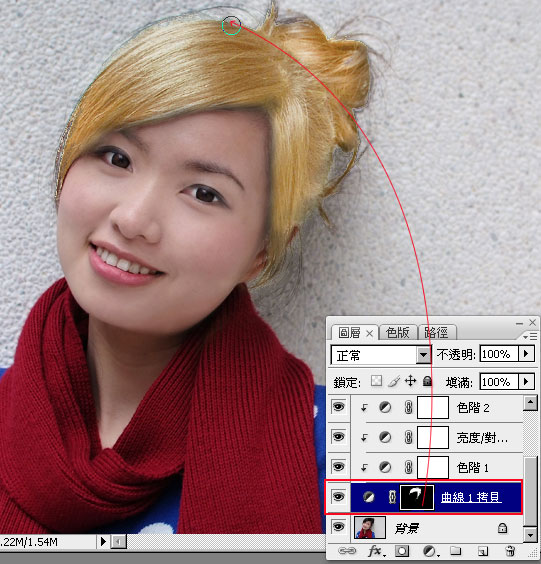The width and height of the screenshot is (541, 564).
Task: Switch to the 圖層 tab
Action: 349,333
